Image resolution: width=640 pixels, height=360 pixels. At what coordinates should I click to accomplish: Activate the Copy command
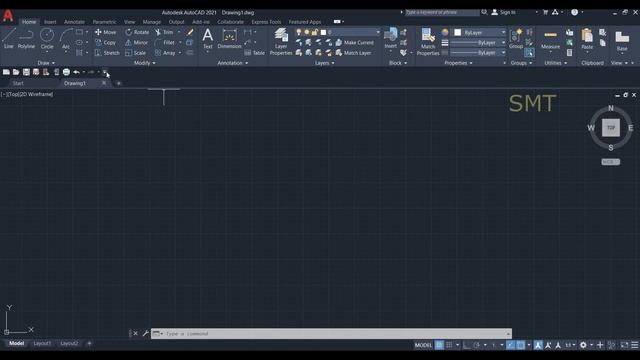[106, 42]
